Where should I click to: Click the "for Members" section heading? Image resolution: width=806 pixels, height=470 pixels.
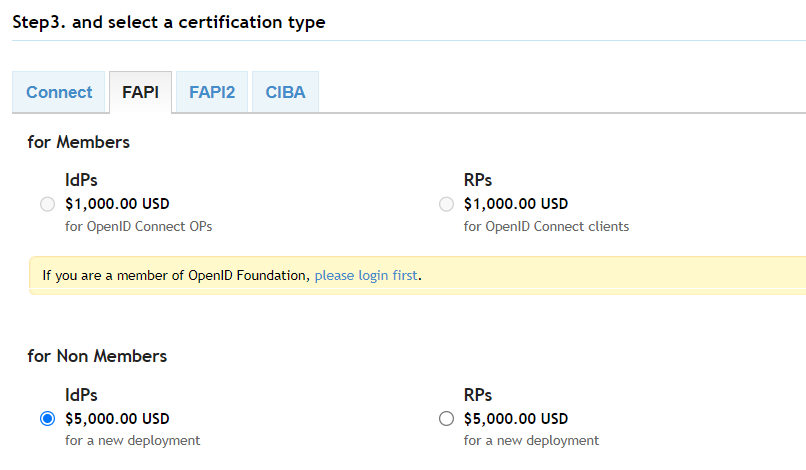pos(78,142)
